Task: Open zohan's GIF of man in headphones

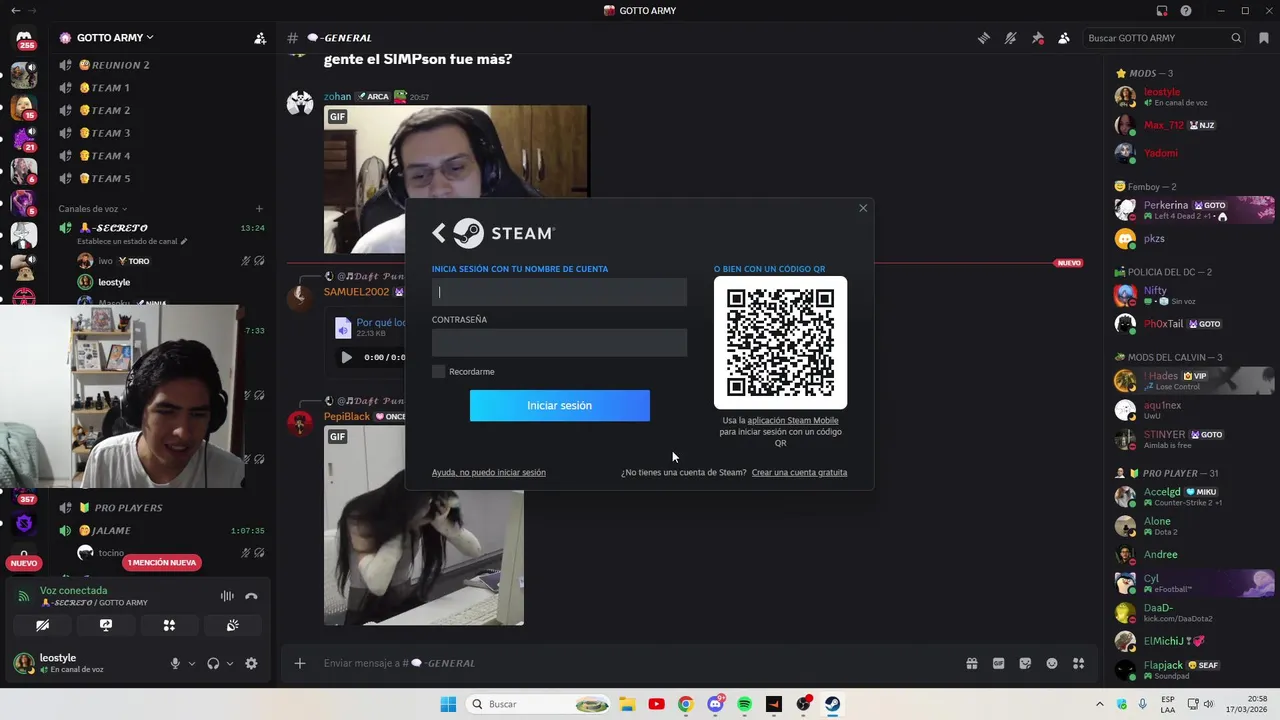Action: (x=457, y=180)
